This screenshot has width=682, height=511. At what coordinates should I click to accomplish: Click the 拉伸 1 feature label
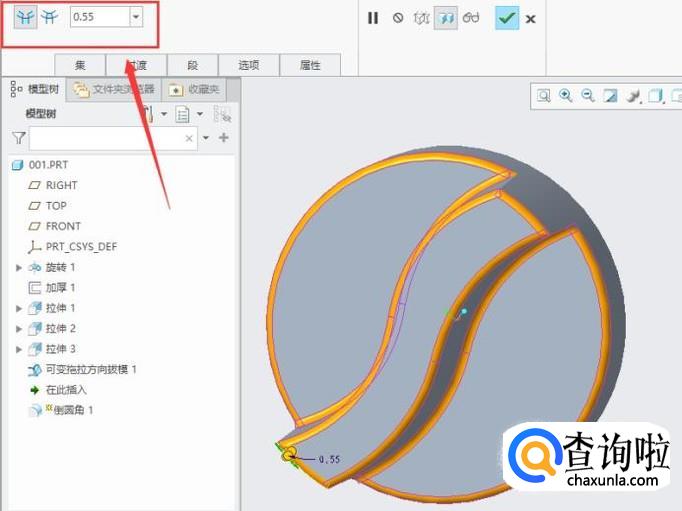[x=60, y=308]
